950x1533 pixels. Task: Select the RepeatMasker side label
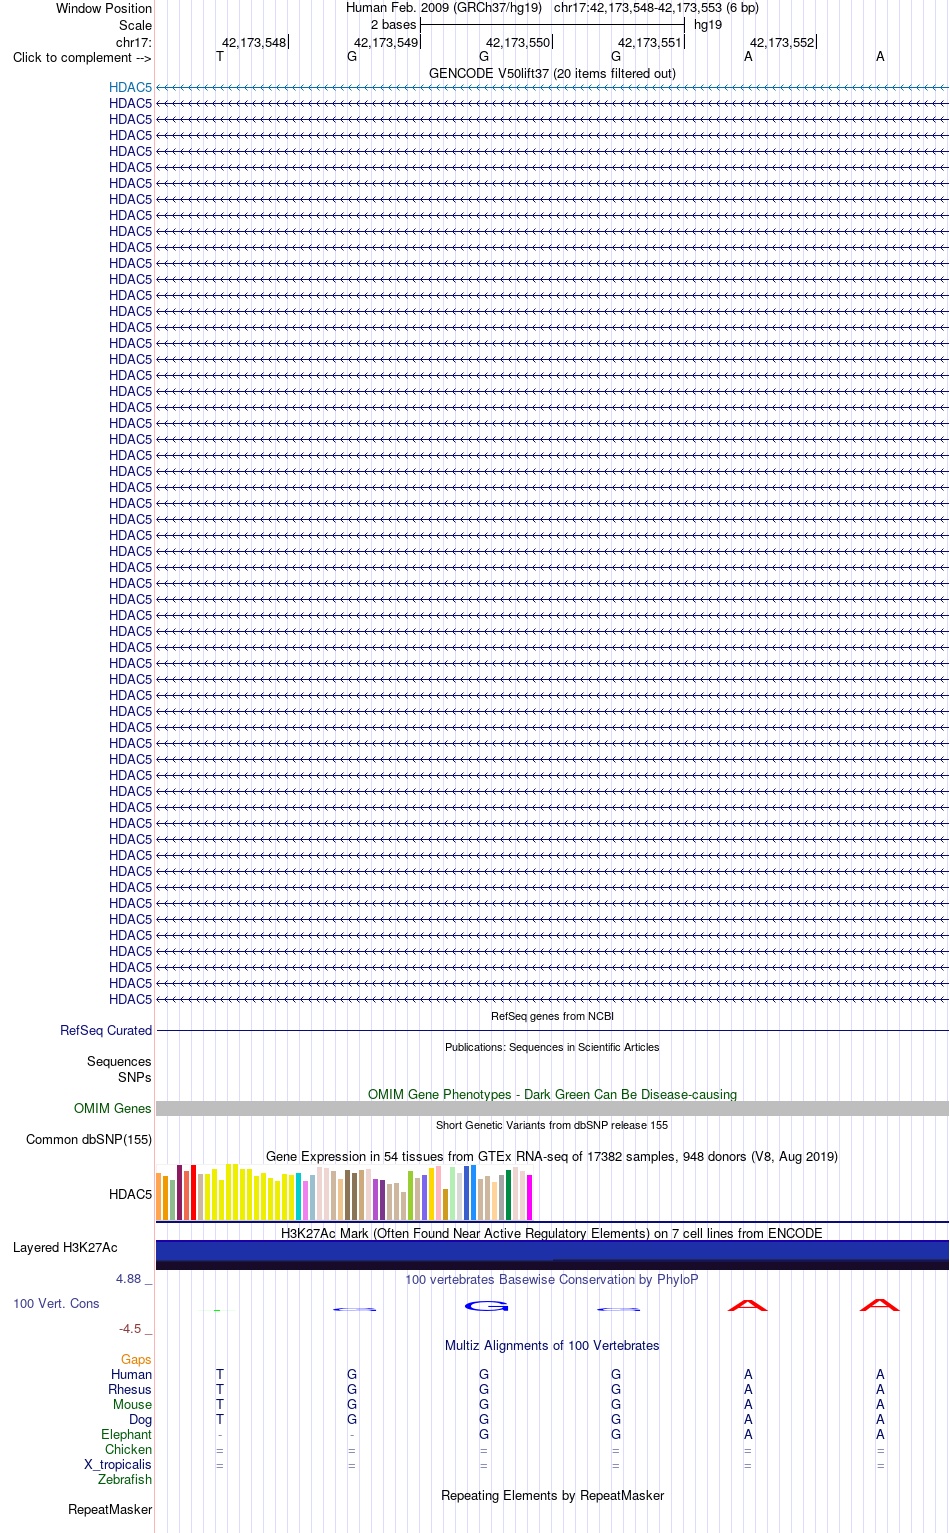click(x=110, y=1509)
